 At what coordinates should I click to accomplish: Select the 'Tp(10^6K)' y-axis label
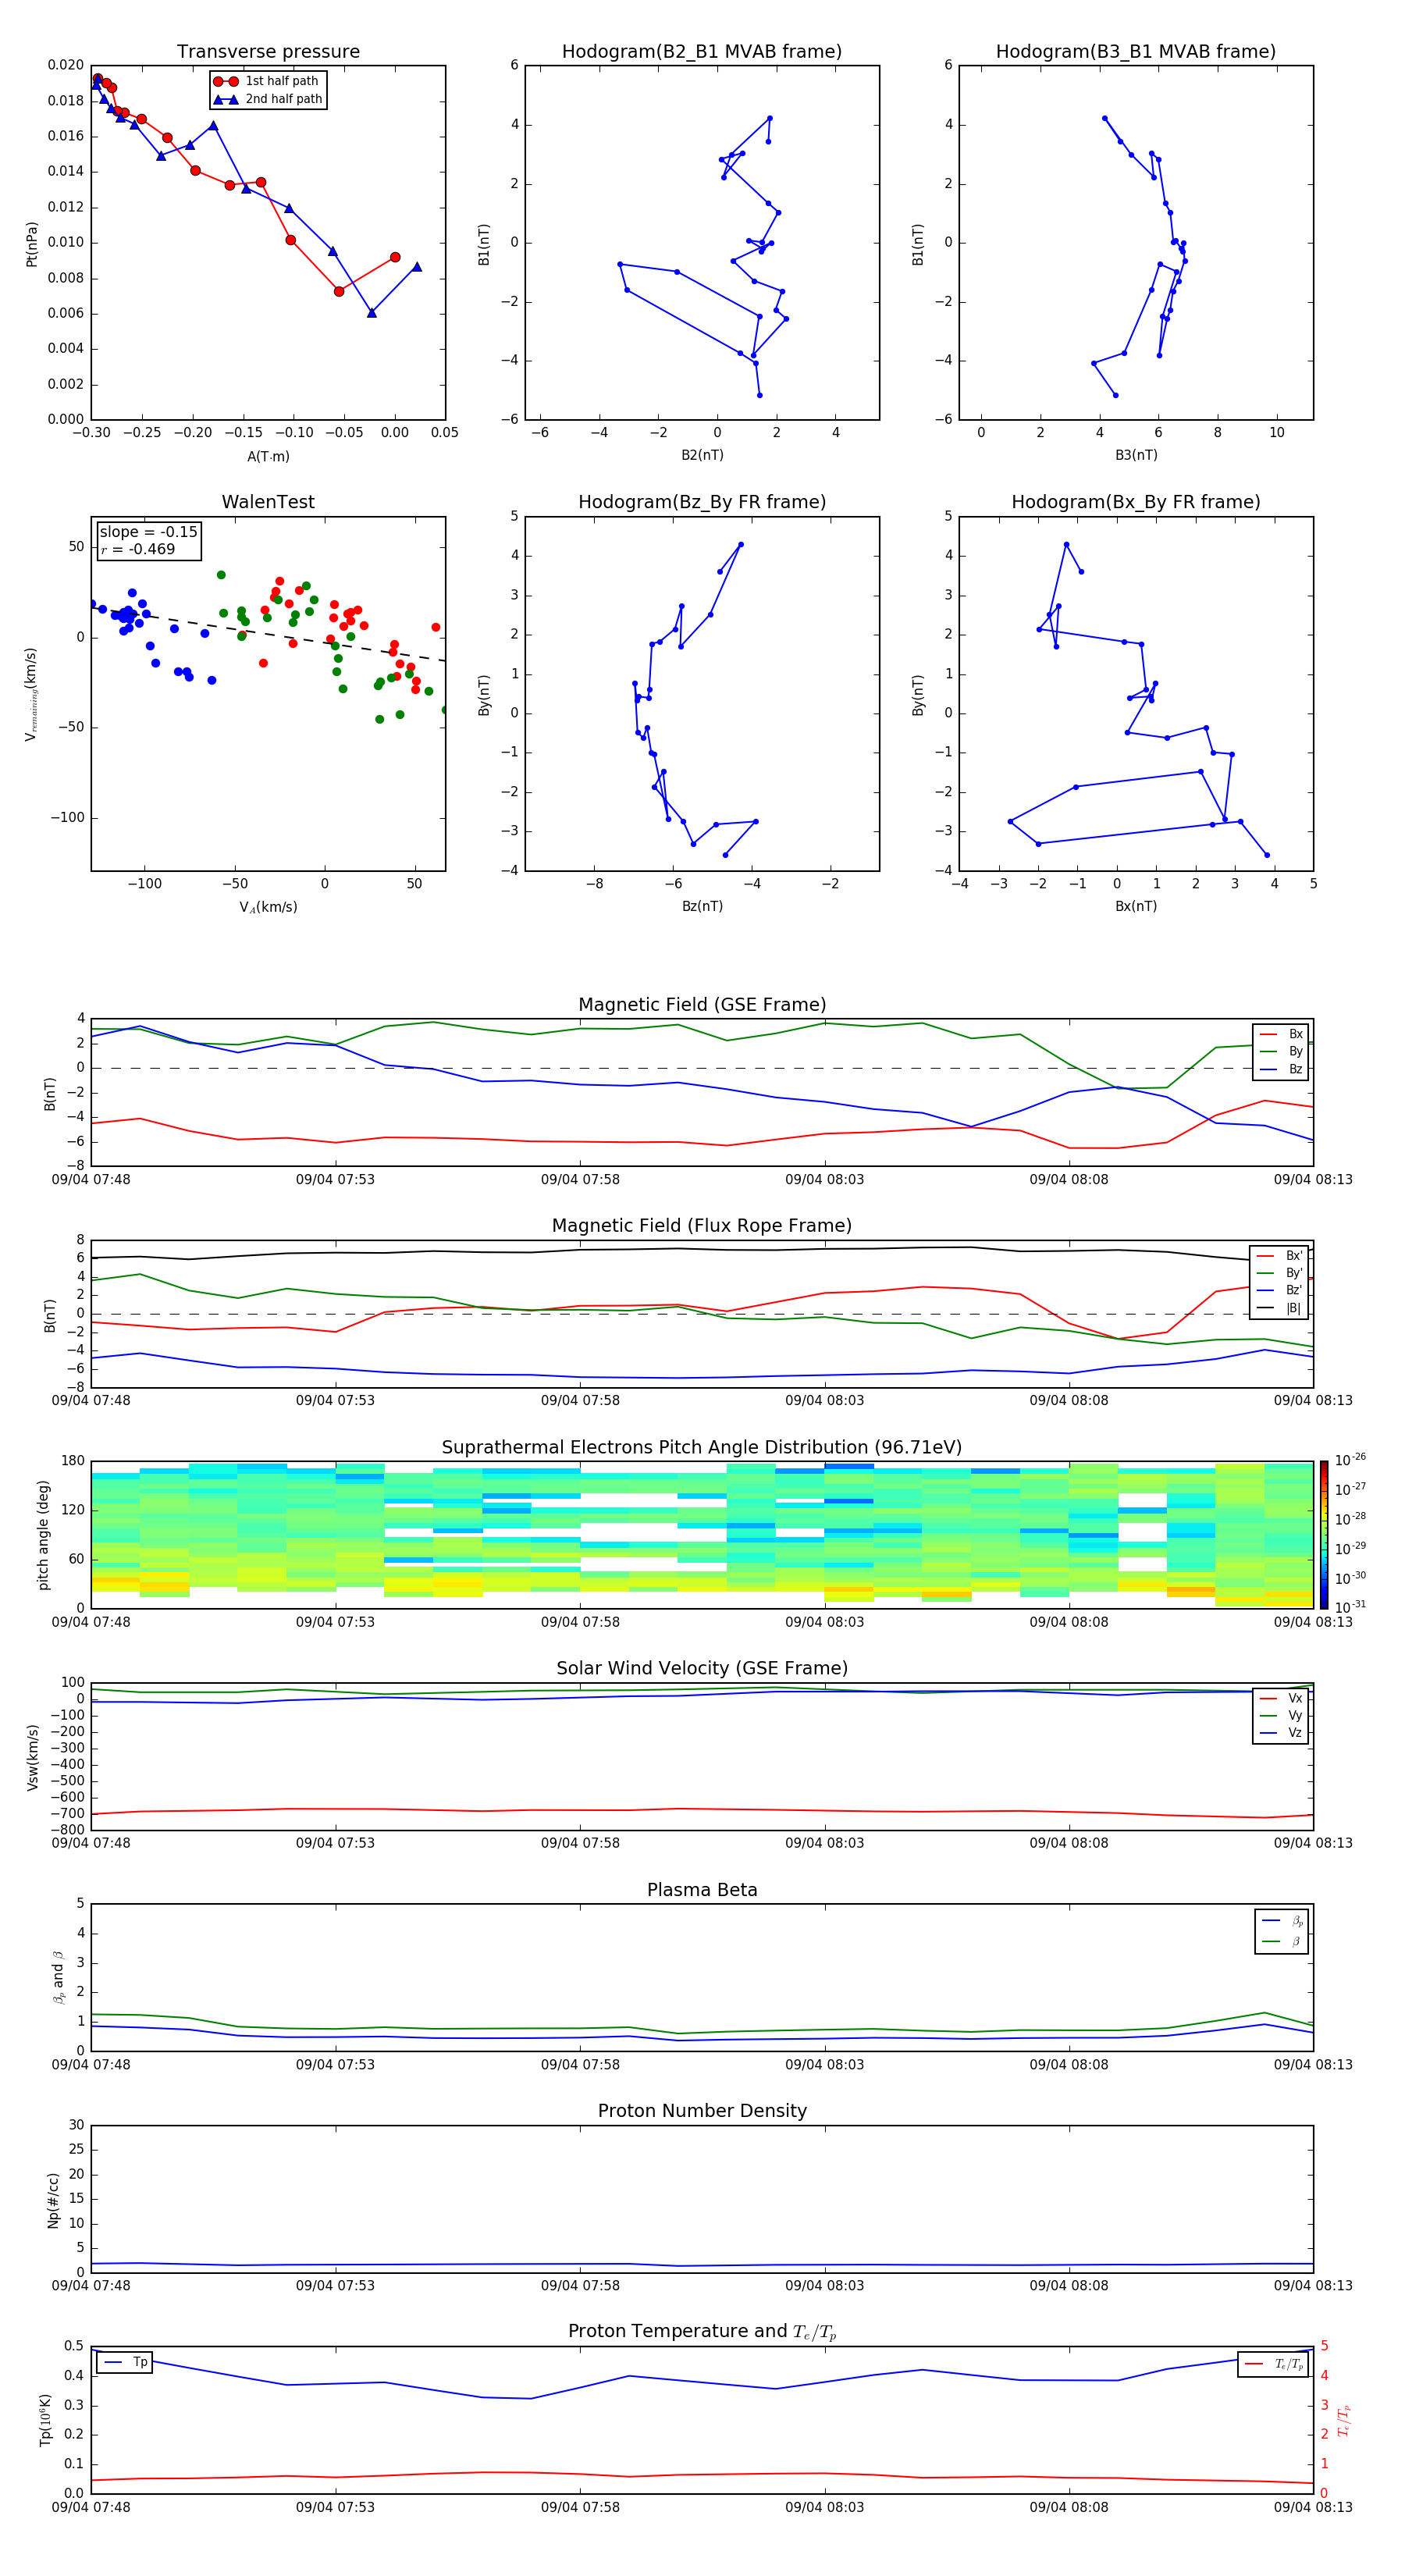(45, 2420)
